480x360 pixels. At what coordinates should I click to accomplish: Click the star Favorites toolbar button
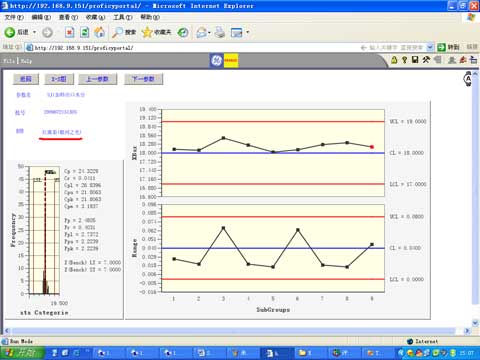point(156,32)
